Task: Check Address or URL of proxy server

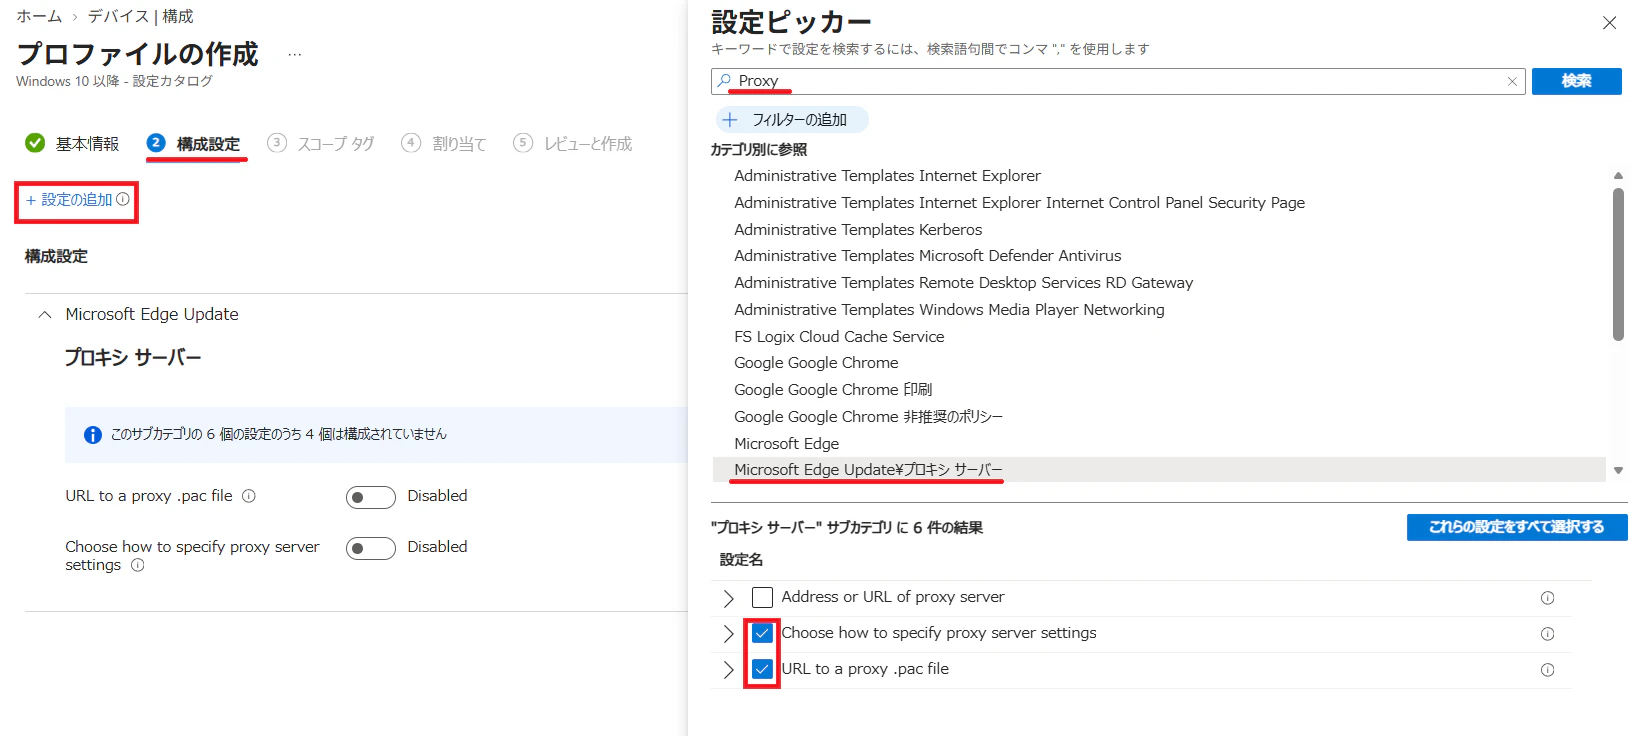Action: point(762,598)
